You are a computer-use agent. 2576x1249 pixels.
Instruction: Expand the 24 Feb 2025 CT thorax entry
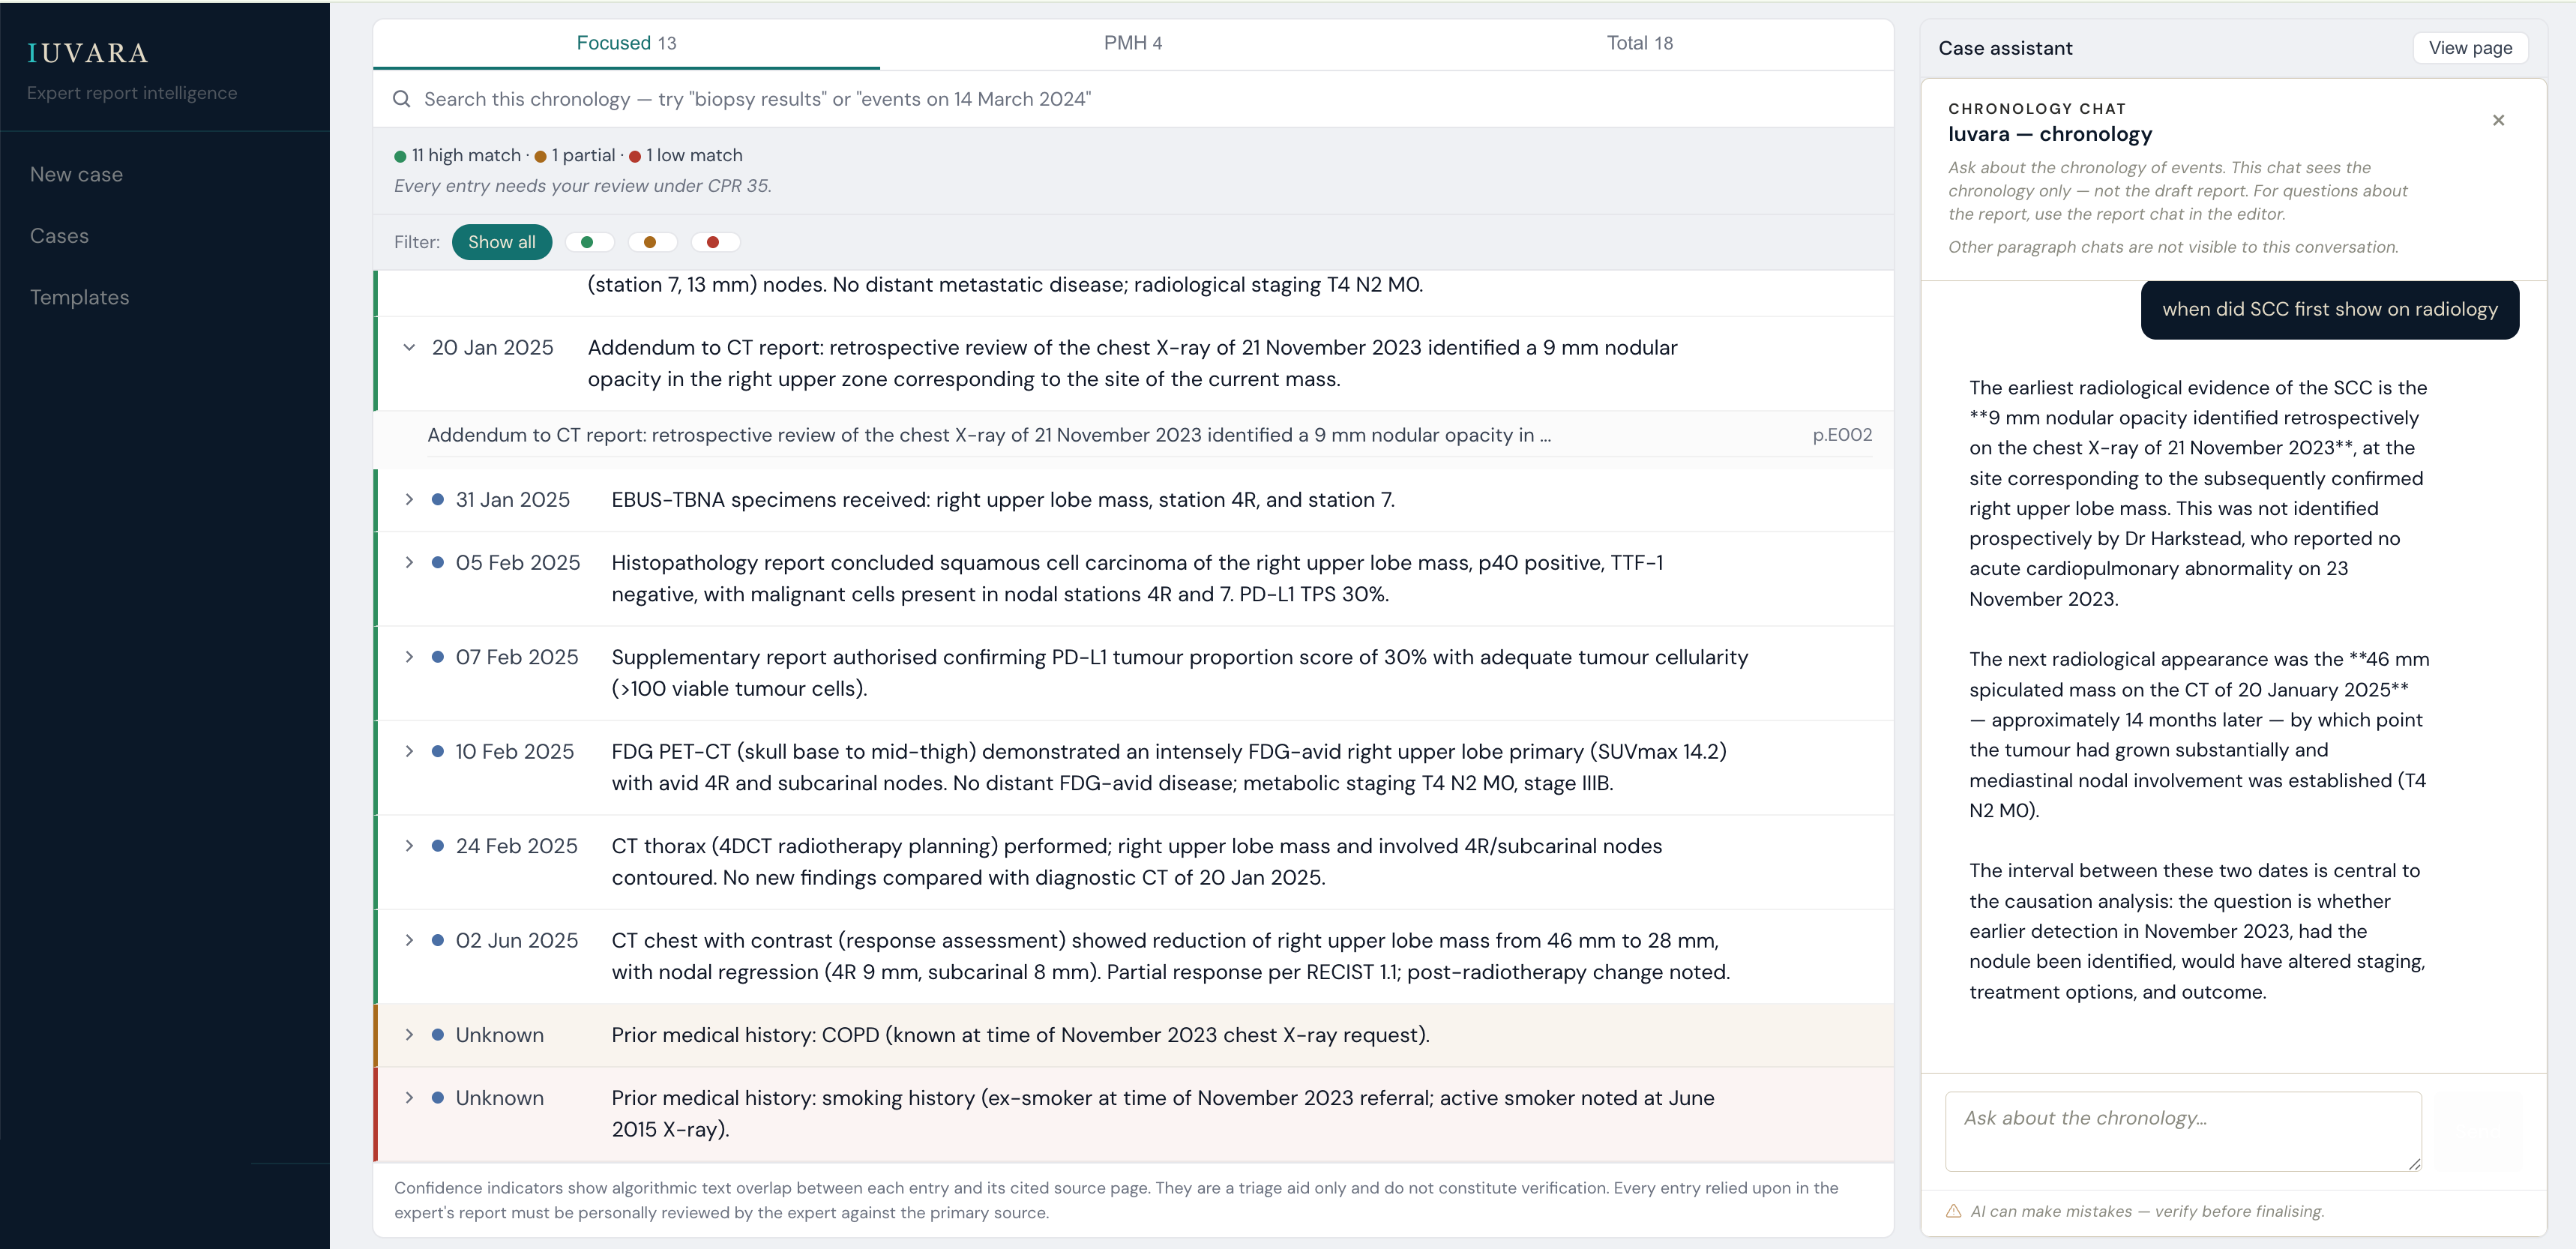(x=409, y=846)
